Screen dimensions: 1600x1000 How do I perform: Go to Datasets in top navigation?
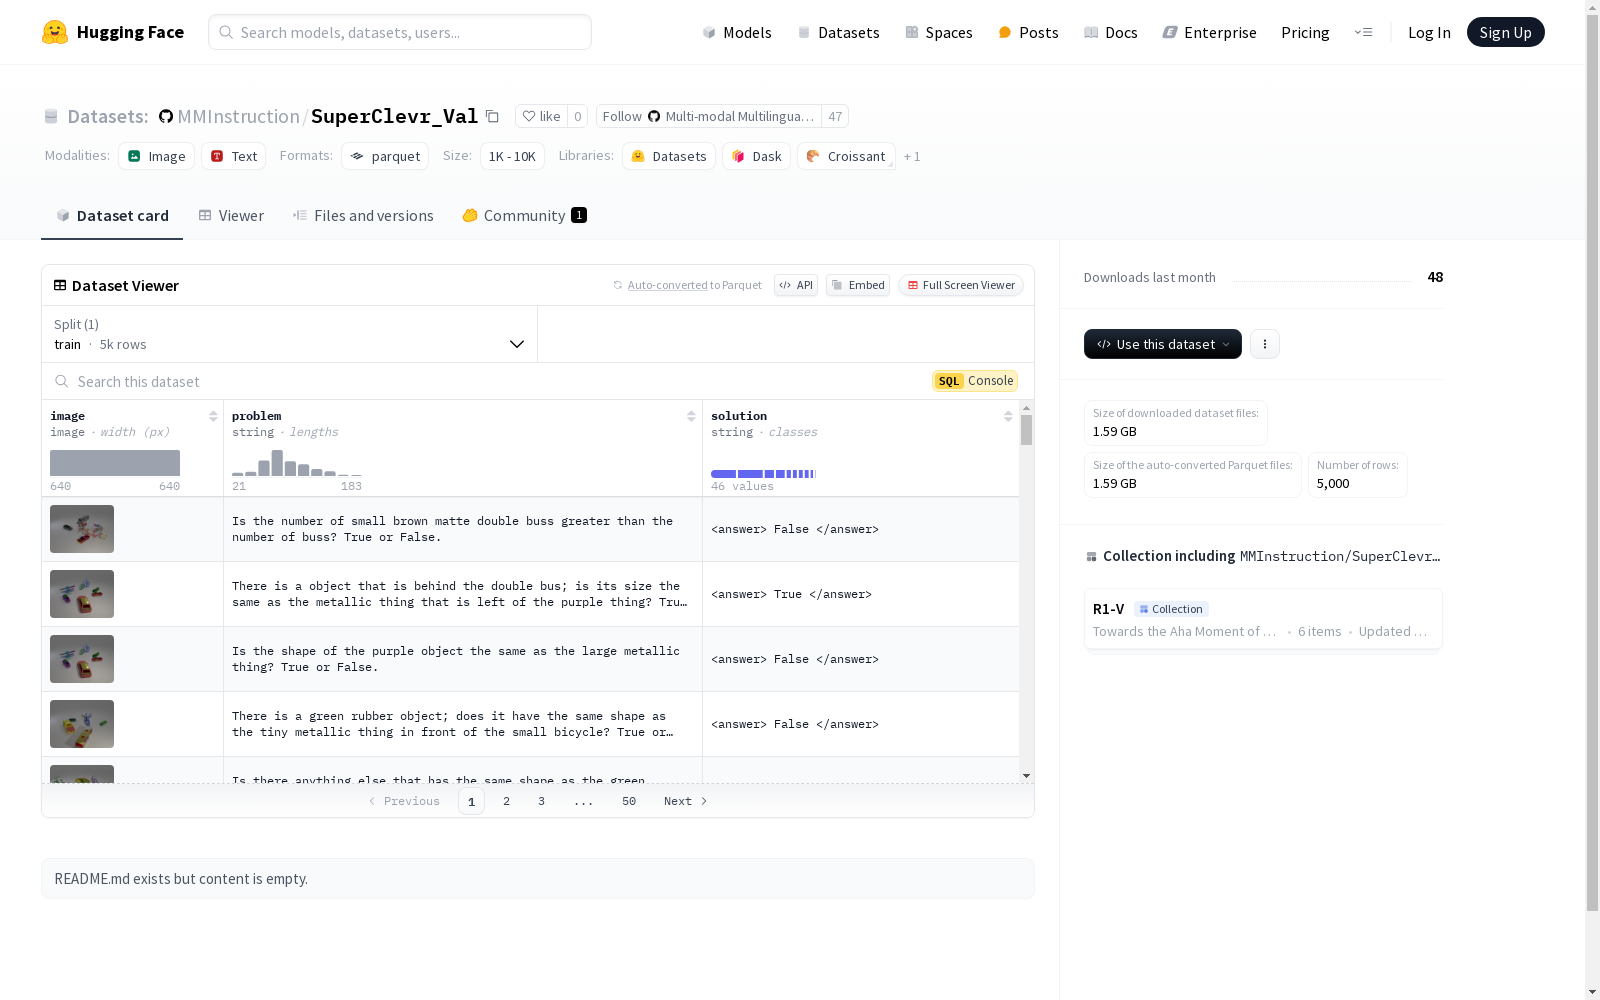pyautogui.click(x=838, y=32)
